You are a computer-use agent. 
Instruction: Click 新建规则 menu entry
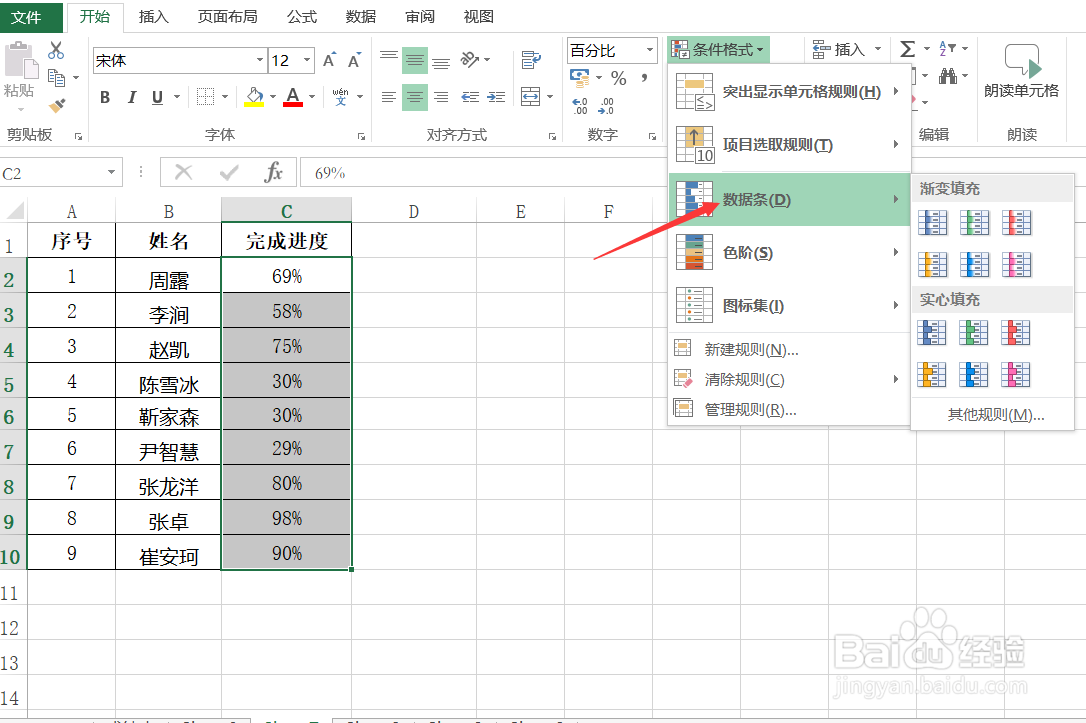pos(789,349)
